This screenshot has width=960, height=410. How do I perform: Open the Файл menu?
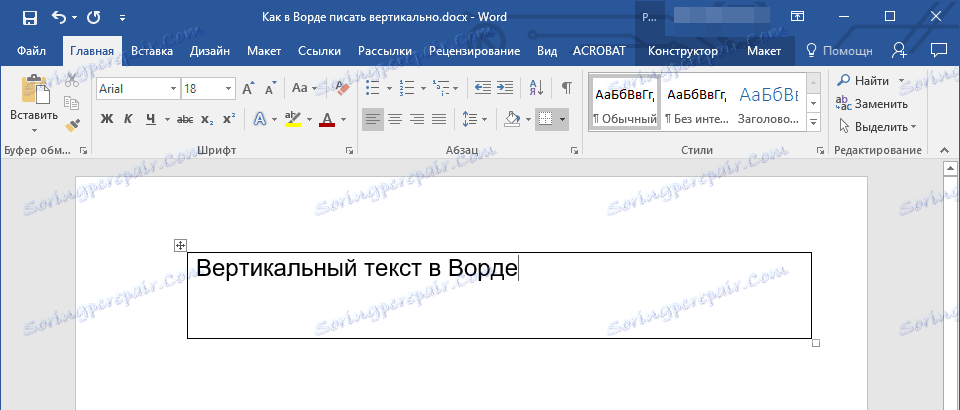pyautogui.click(x=31, y=51)
